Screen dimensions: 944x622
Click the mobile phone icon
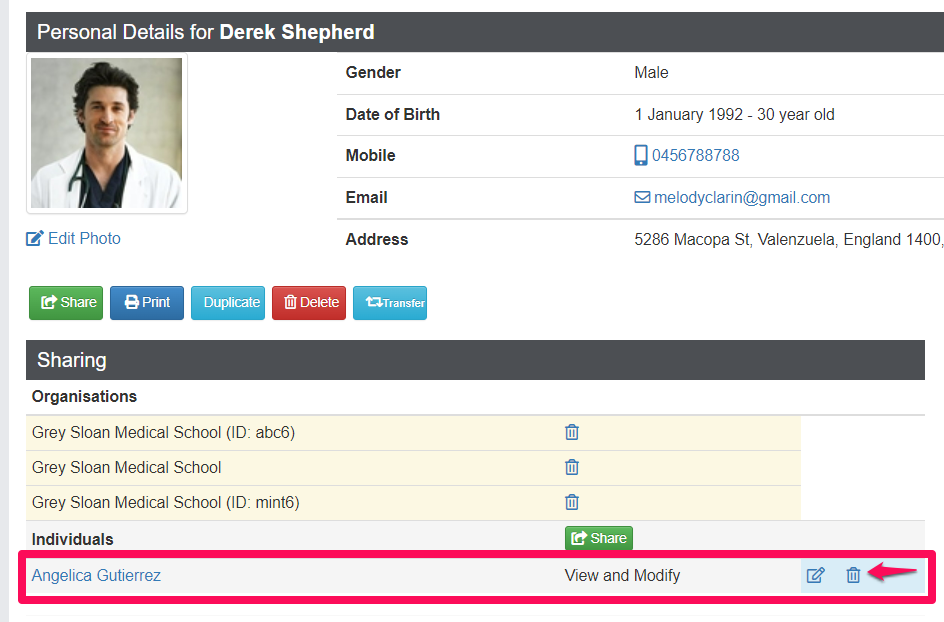click(x=641, y=155)
